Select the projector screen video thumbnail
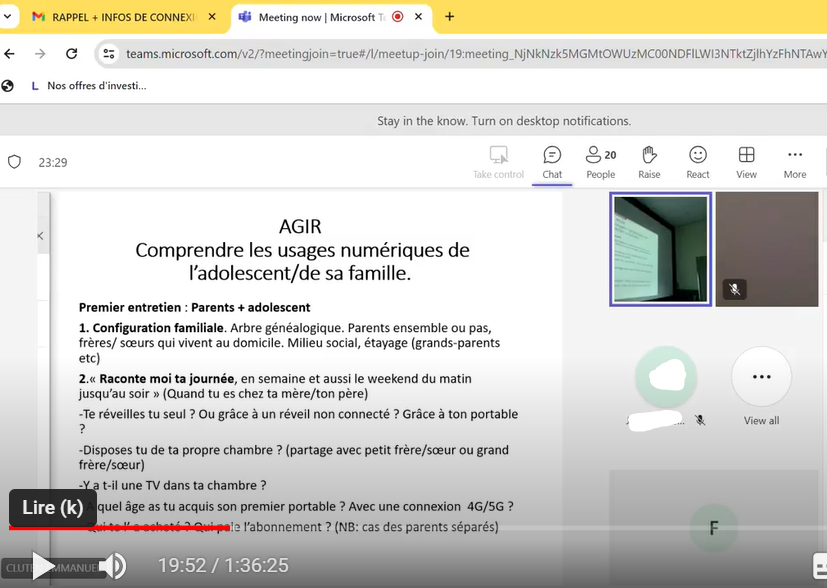 (660, 248)
